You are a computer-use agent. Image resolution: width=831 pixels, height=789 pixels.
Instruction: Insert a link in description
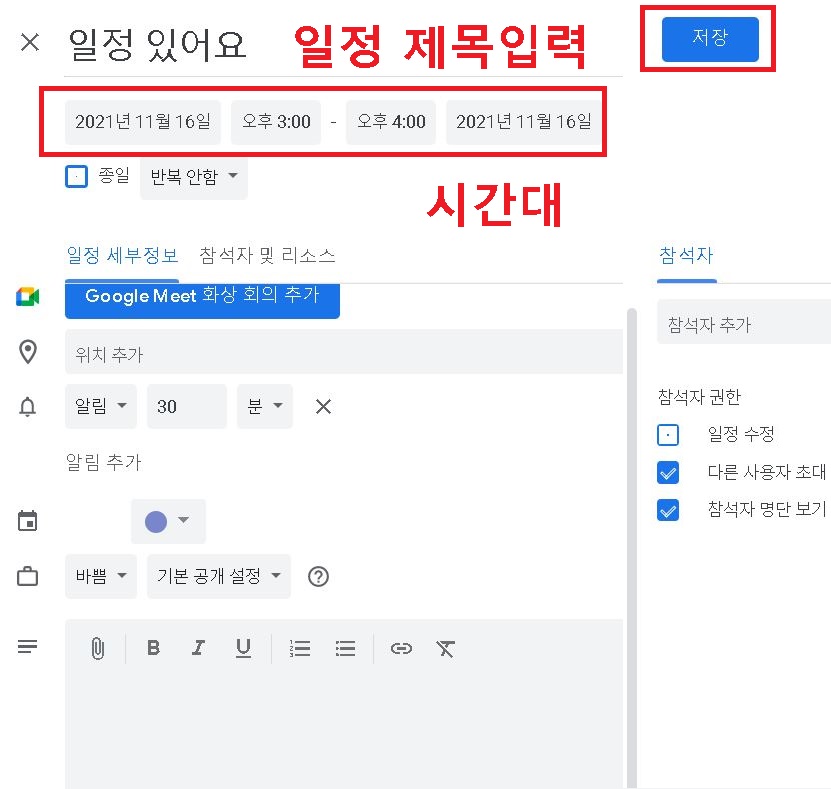coord(401,648)
